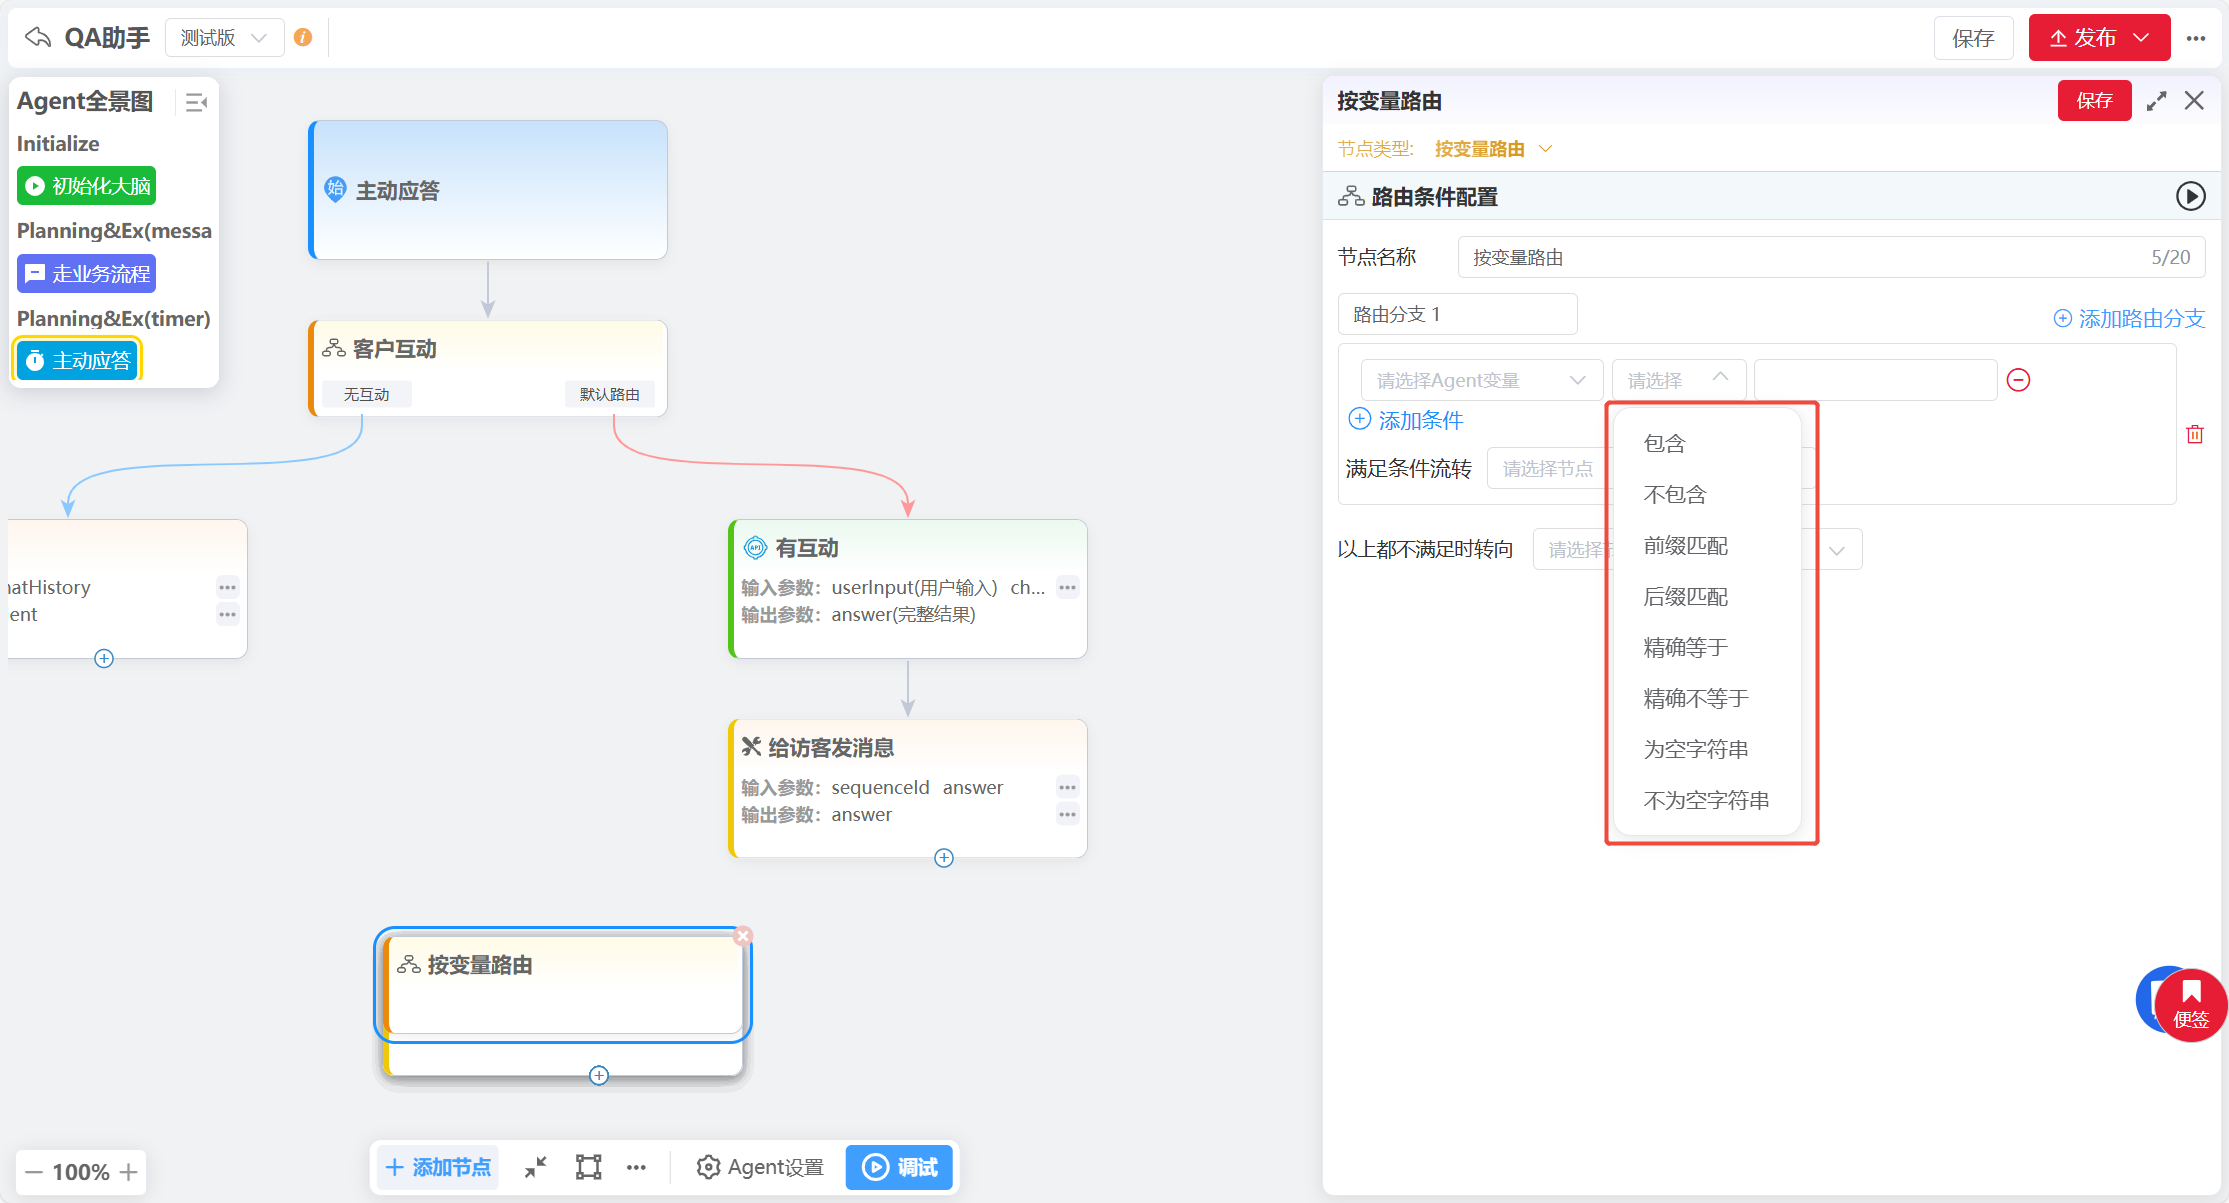Screen dimensions: 2229x1203
Task: Click the plus to zoom in canvas
Action: coord(129,1172)
